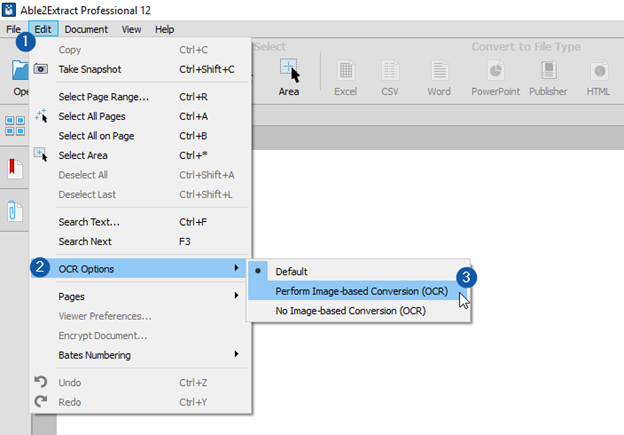Screen dimensions: 624x435
Task: Click the Select Area menu icon
Action: (x=41, y=154)
